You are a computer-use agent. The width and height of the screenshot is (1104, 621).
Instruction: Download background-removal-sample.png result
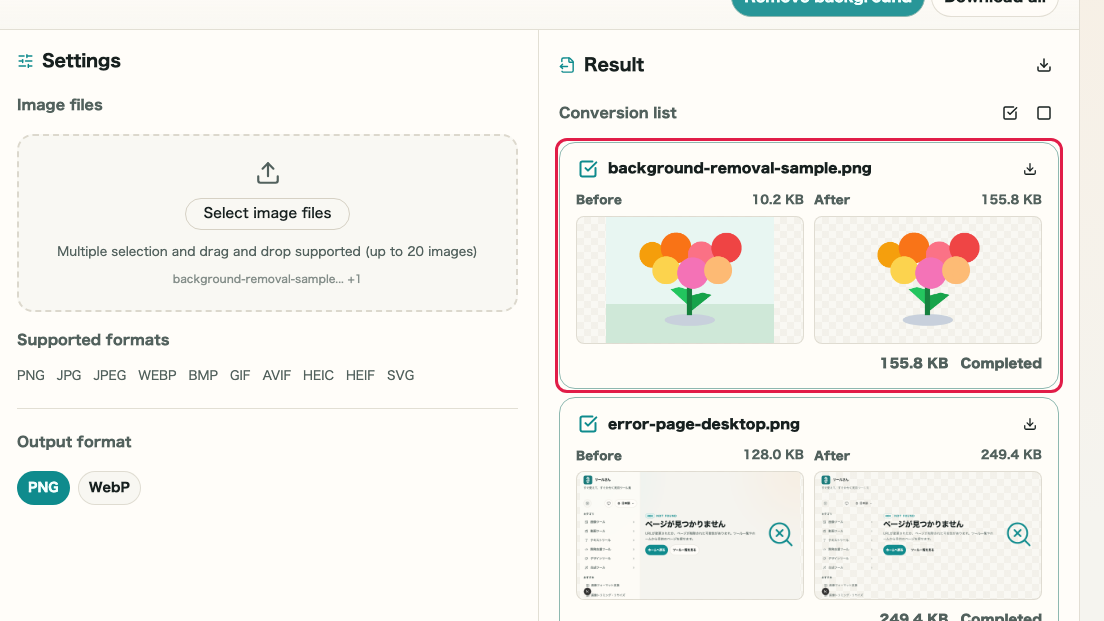point(1029,169)
